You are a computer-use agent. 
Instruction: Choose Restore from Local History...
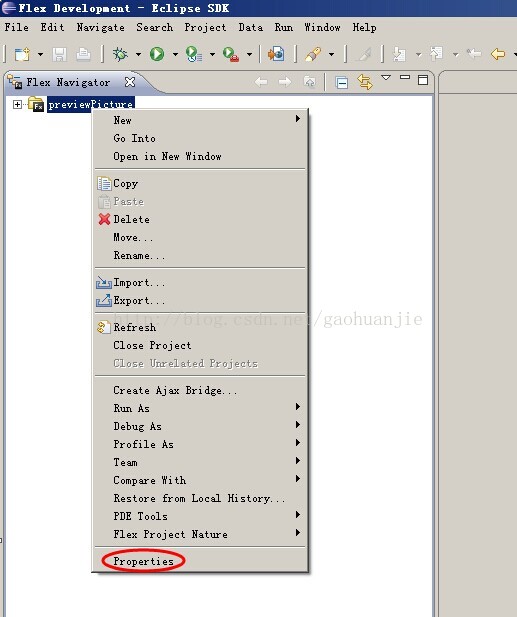[200, 499]
